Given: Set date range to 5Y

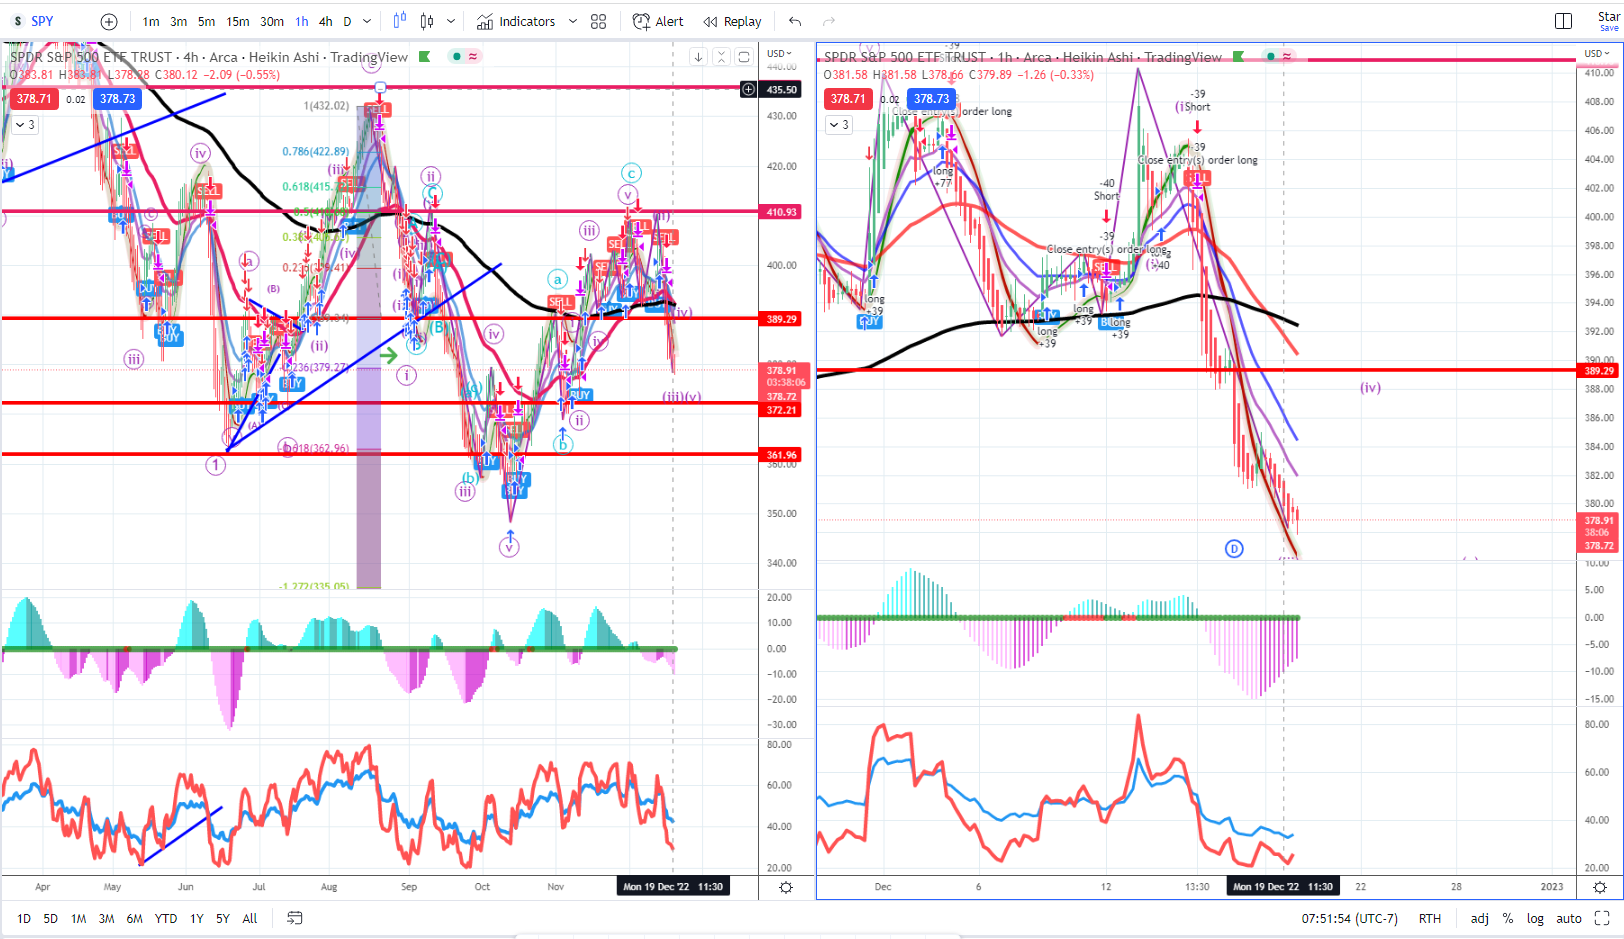Looking at the screenshot, I should (223, 918).
